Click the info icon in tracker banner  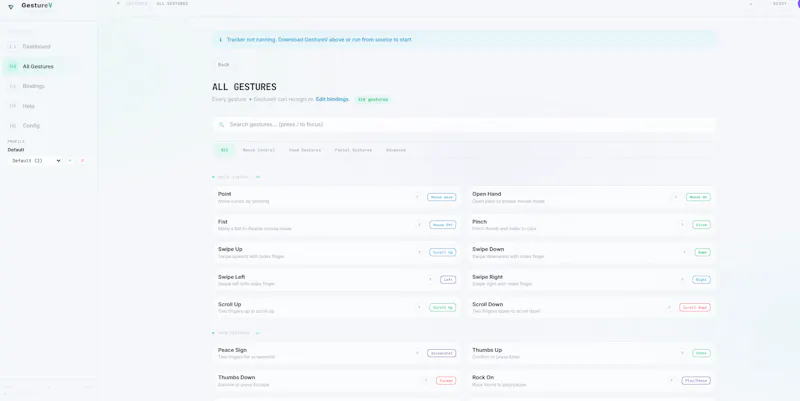click(x=220, y=39)
